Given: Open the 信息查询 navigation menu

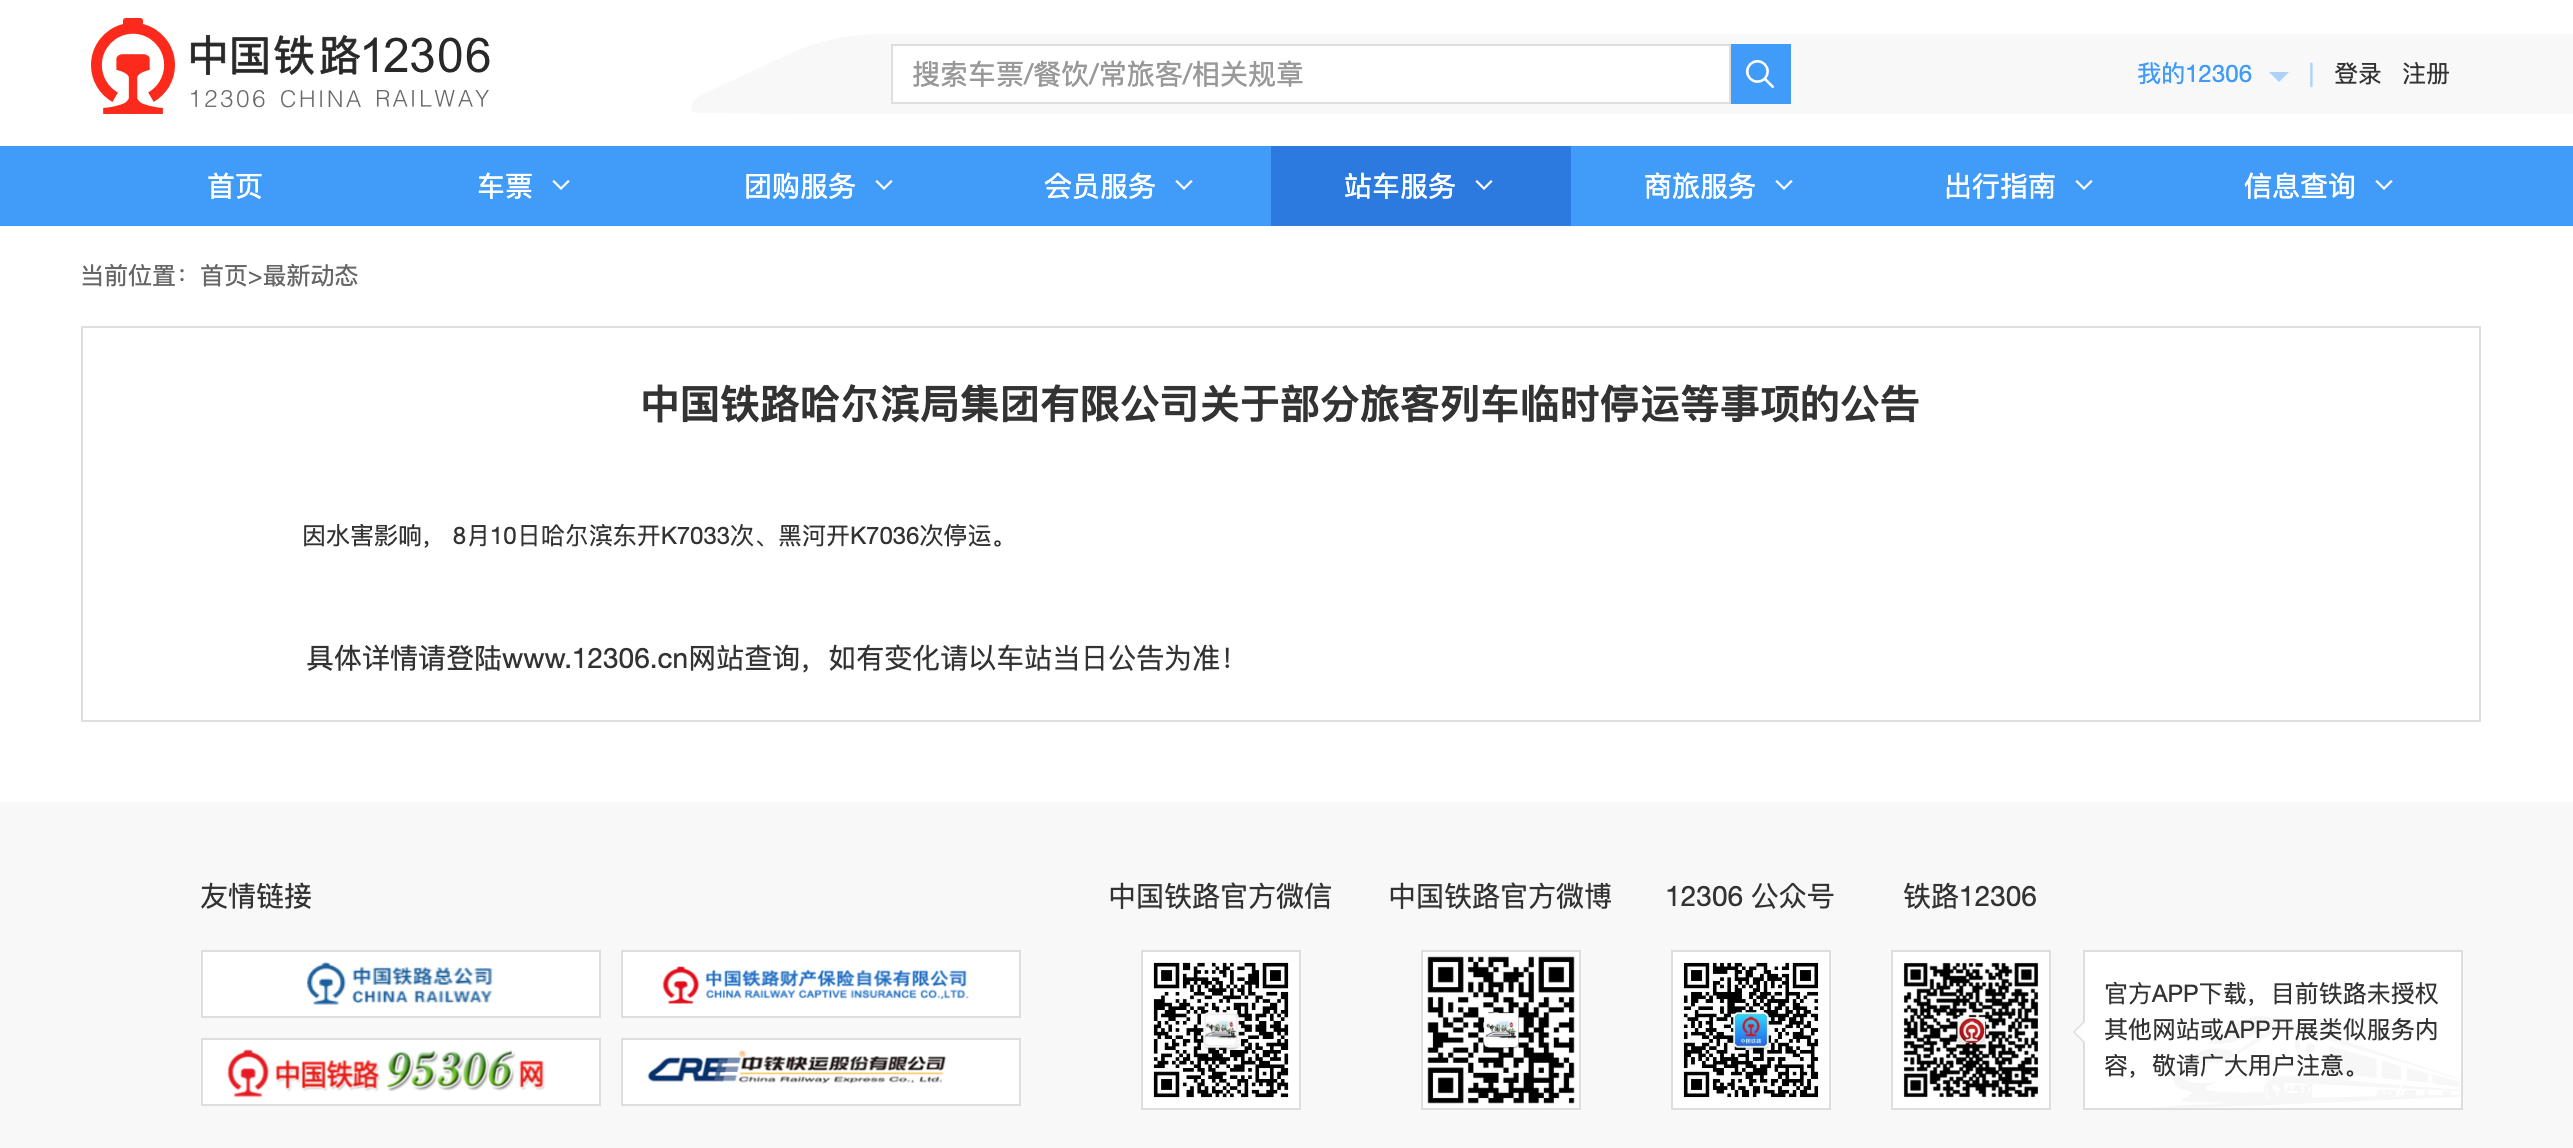Looking at the screenshot, I should [2299, 186].
